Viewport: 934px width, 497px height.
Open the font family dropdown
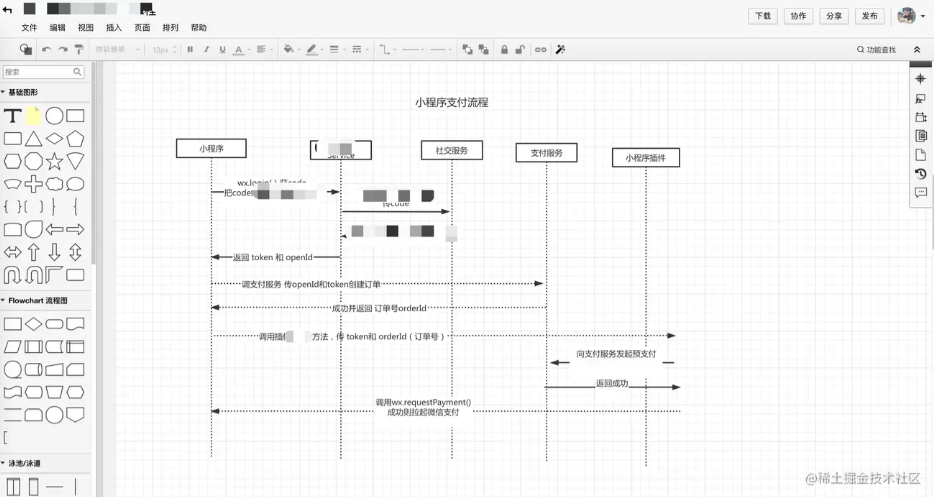117,49
